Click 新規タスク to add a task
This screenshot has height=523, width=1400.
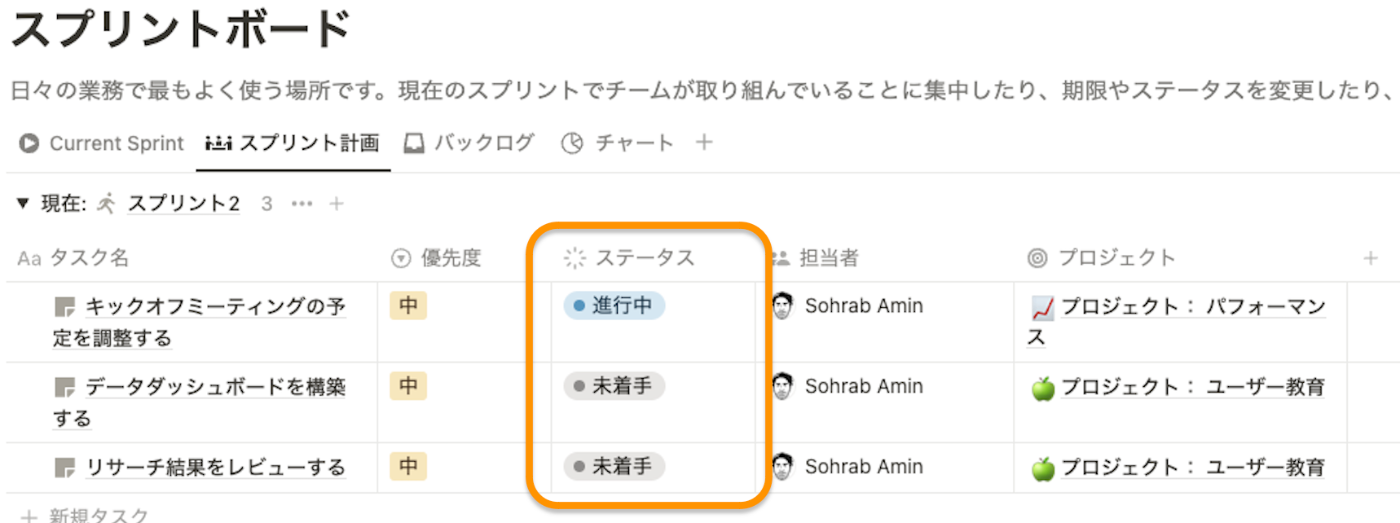(84, 515)
